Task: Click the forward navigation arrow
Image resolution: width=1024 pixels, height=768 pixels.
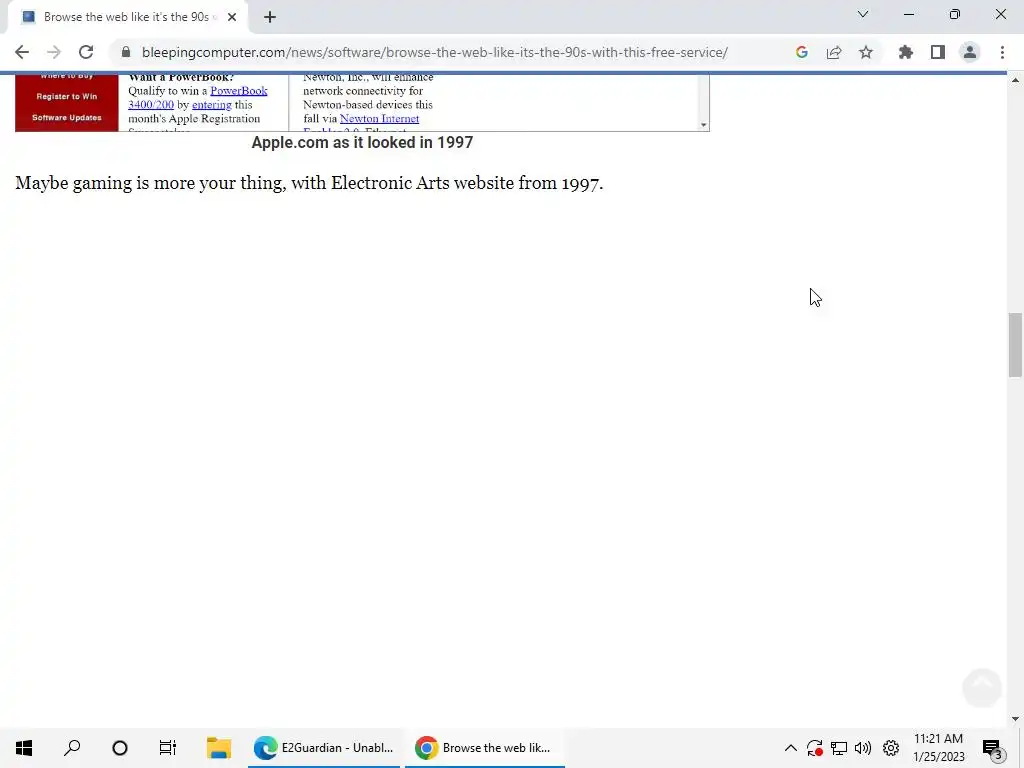Action: point(54,52)
